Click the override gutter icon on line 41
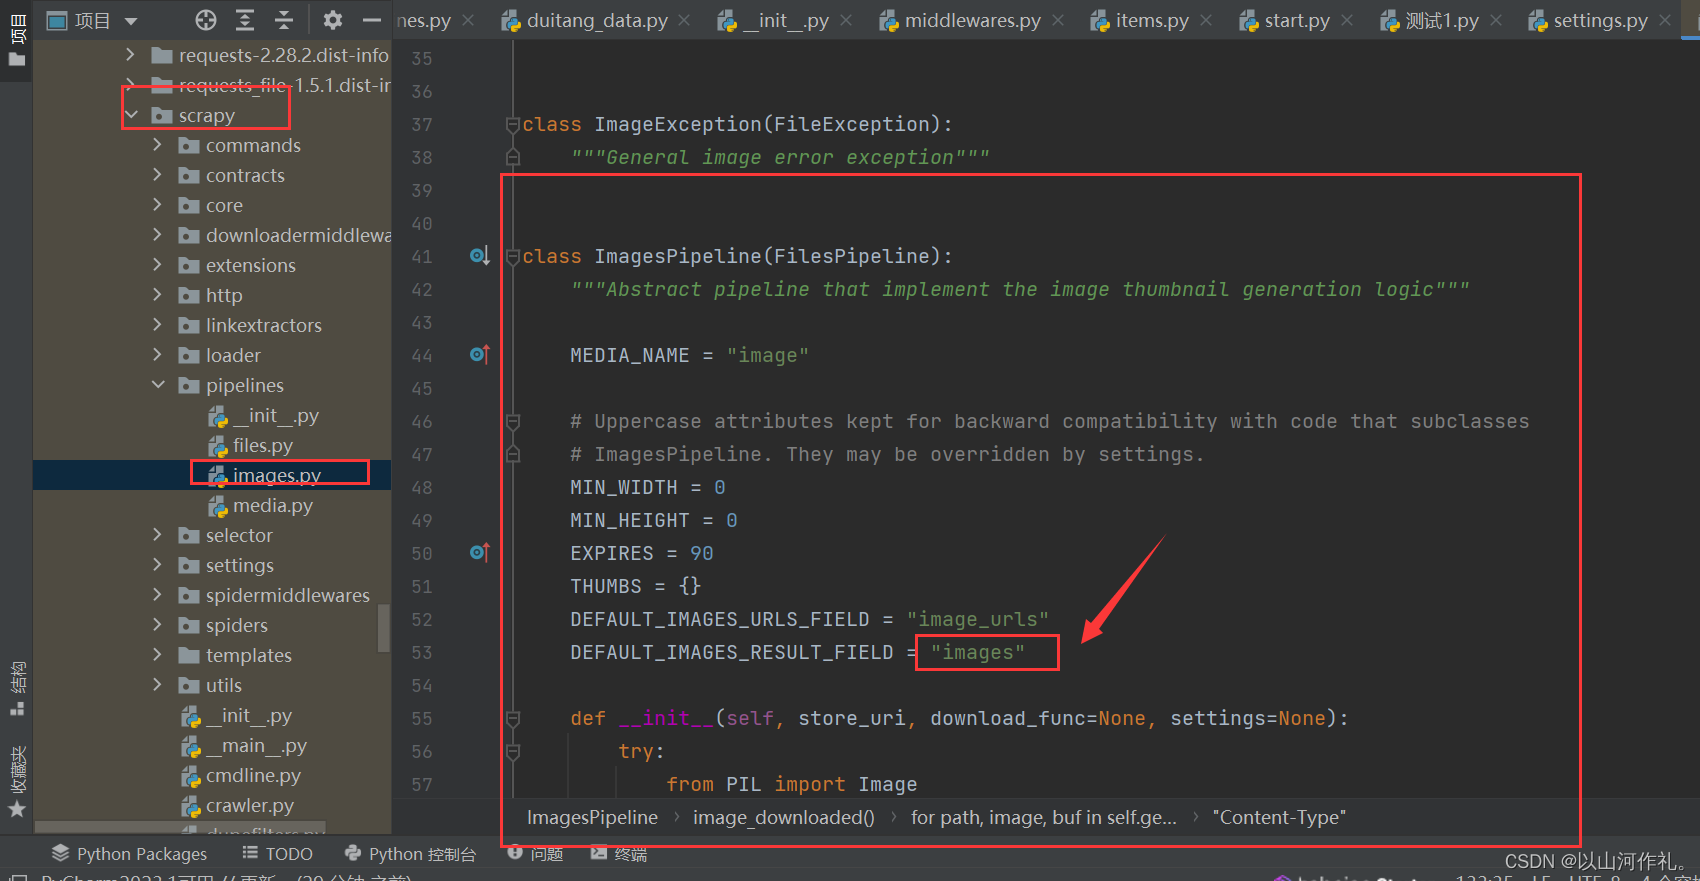The height and width of the screenshot is (881, 1700). pyautogui.click(x=480, y=256)
